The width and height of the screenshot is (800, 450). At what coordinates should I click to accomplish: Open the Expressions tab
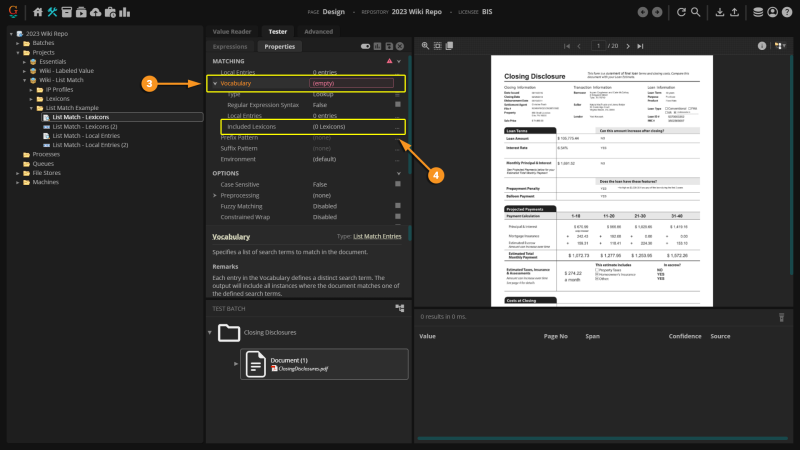coord(231,46)
